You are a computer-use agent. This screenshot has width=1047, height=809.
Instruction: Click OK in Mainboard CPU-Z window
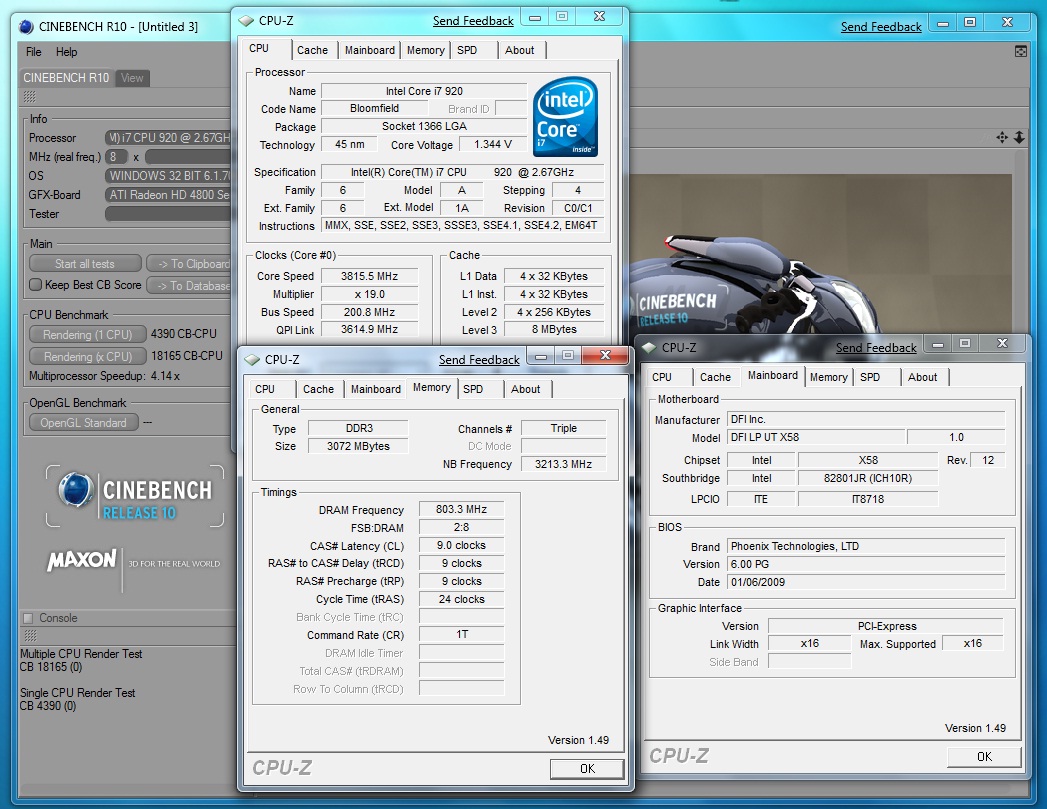pos(984,757)
